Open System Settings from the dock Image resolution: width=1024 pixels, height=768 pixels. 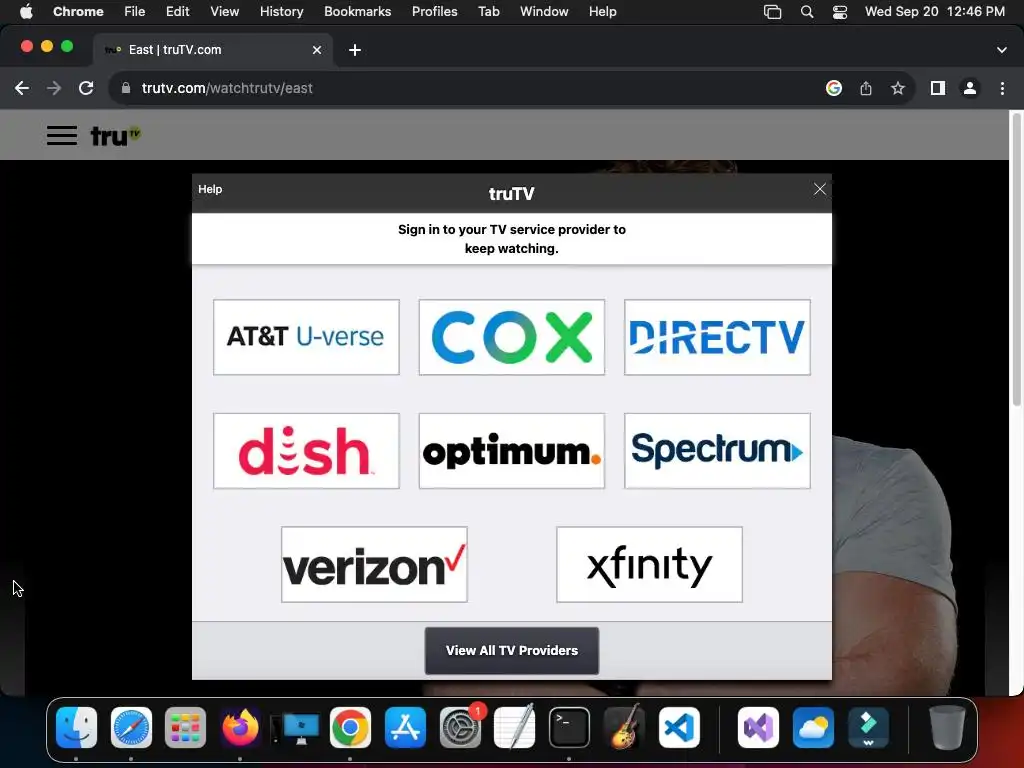point(460,727)
